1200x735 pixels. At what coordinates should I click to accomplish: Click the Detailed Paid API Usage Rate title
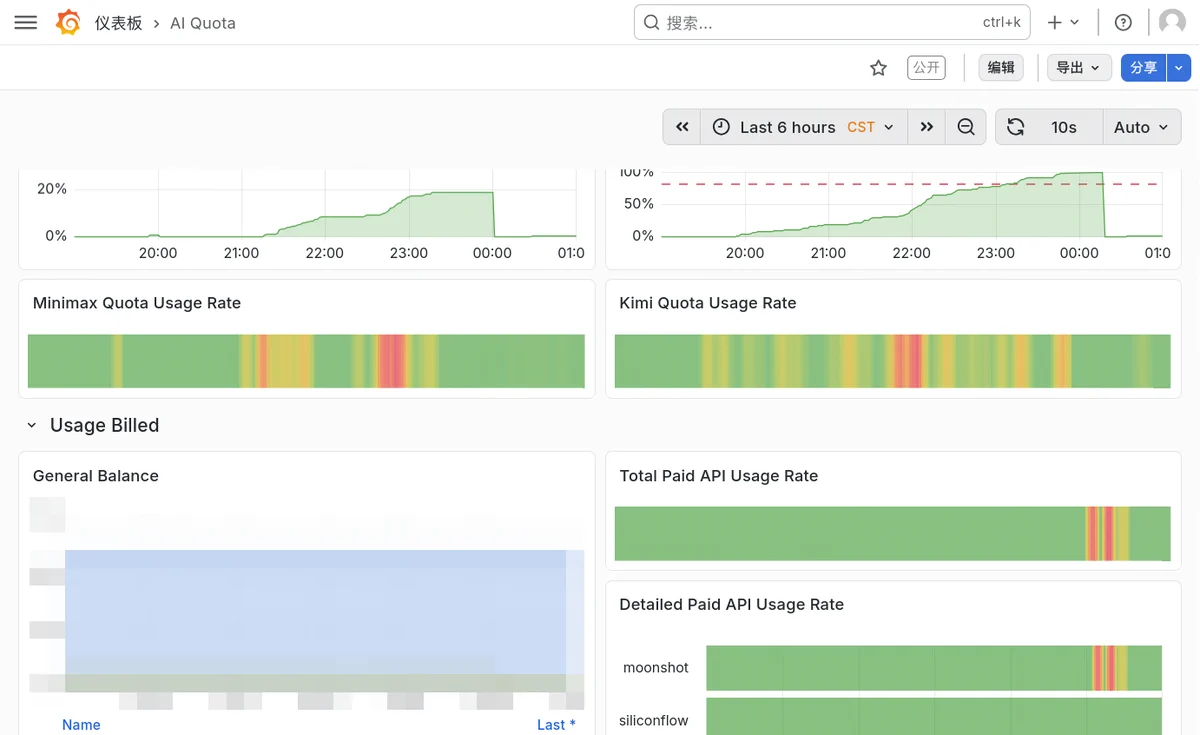[x=731, y=604]
